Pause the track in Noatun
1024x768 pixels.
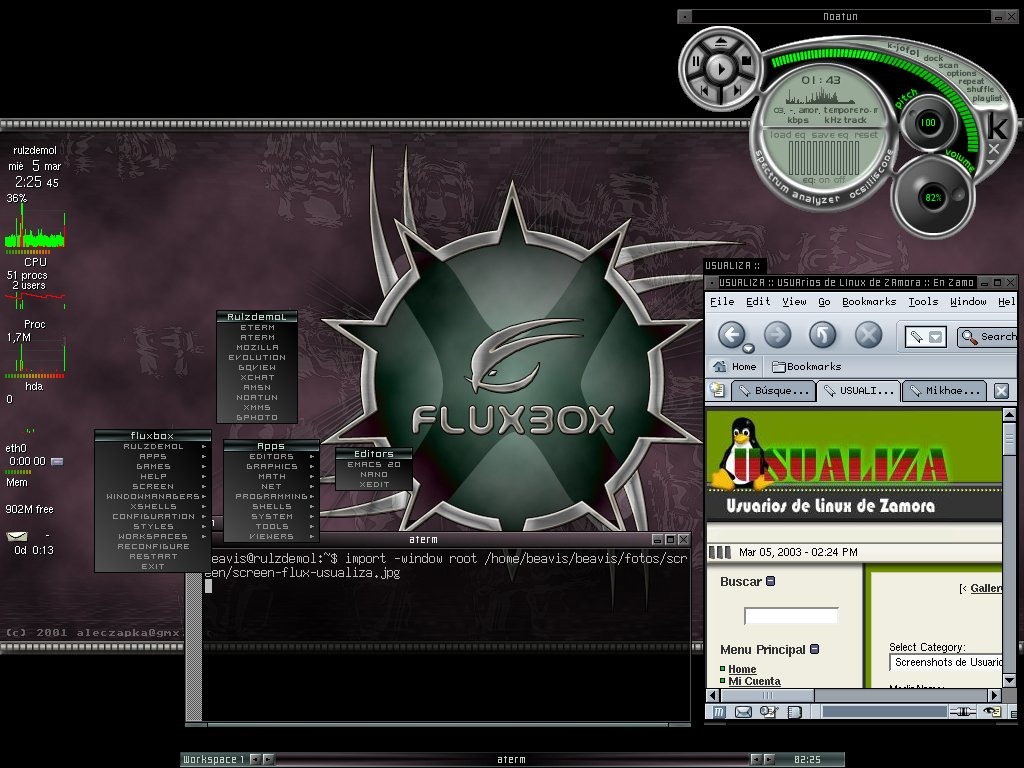pos(696,63)
